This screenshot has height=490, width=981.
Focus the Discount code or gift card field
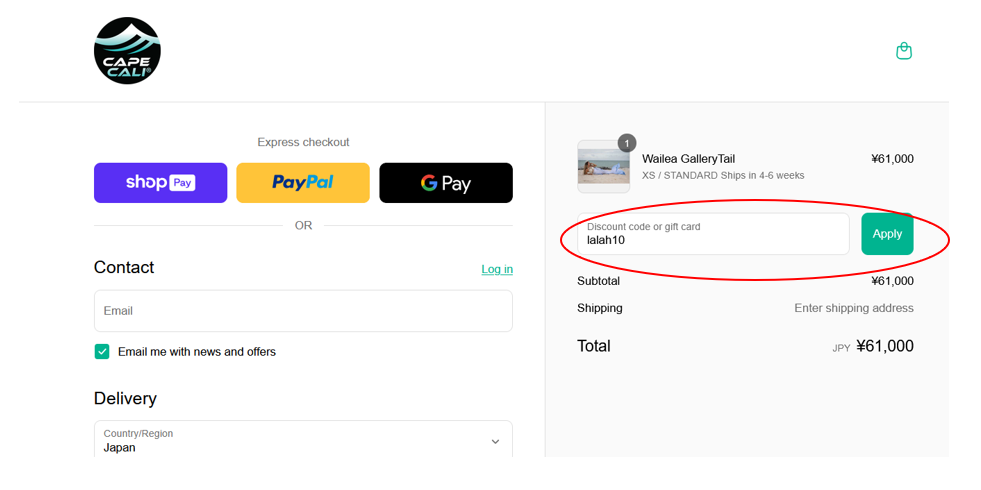tap(713, 234)
